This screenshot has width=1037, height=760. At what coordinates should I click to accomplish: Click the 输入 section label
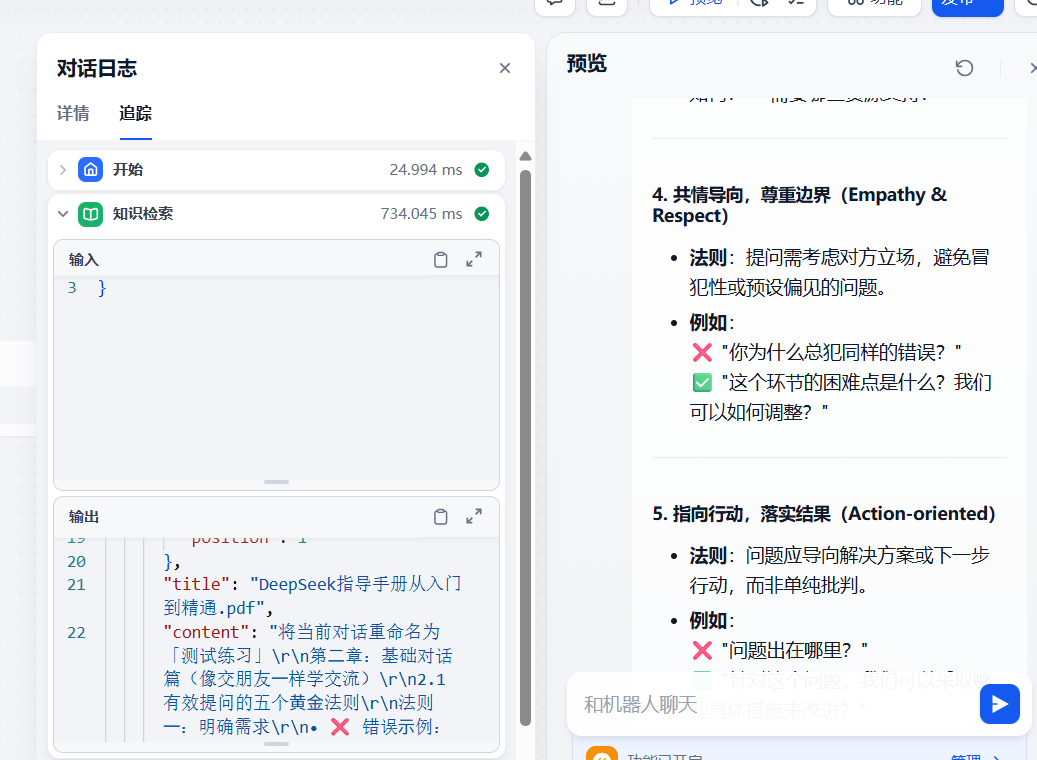(x=83, y=260)
